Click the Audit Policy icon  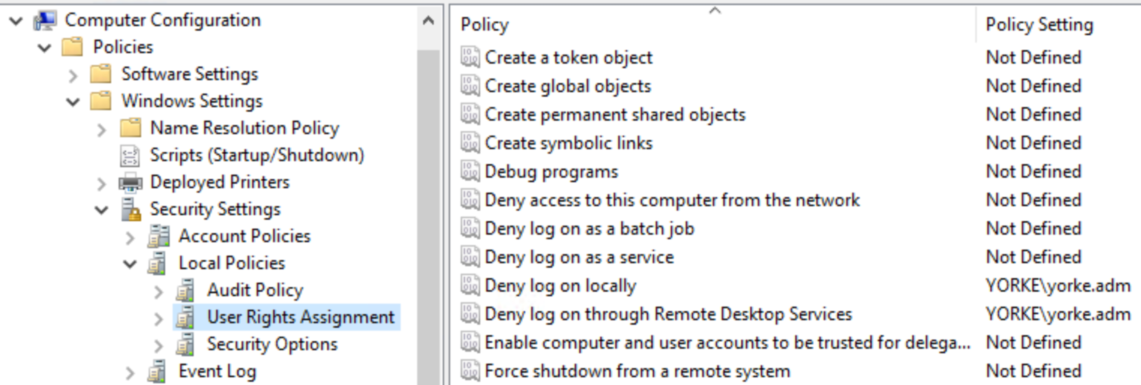[186, 290]
